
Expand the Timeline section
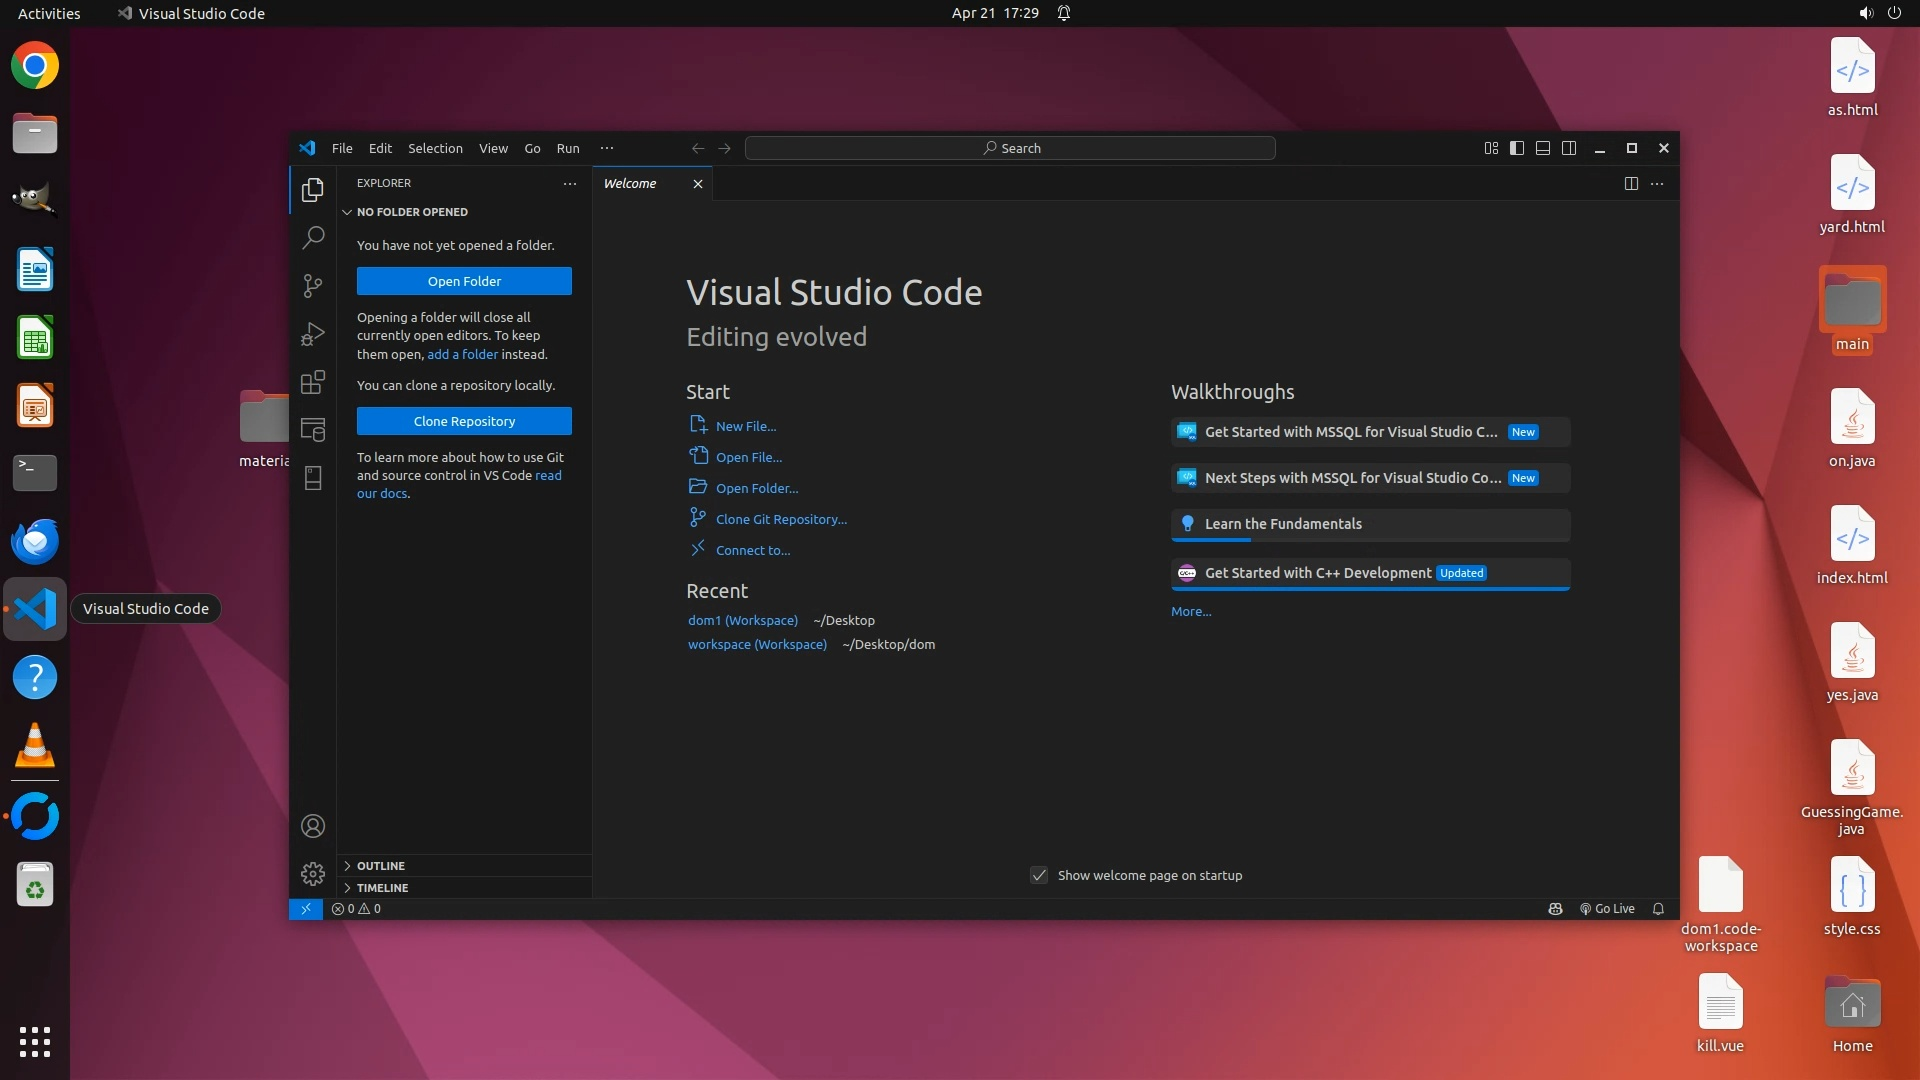coord(382,888)
